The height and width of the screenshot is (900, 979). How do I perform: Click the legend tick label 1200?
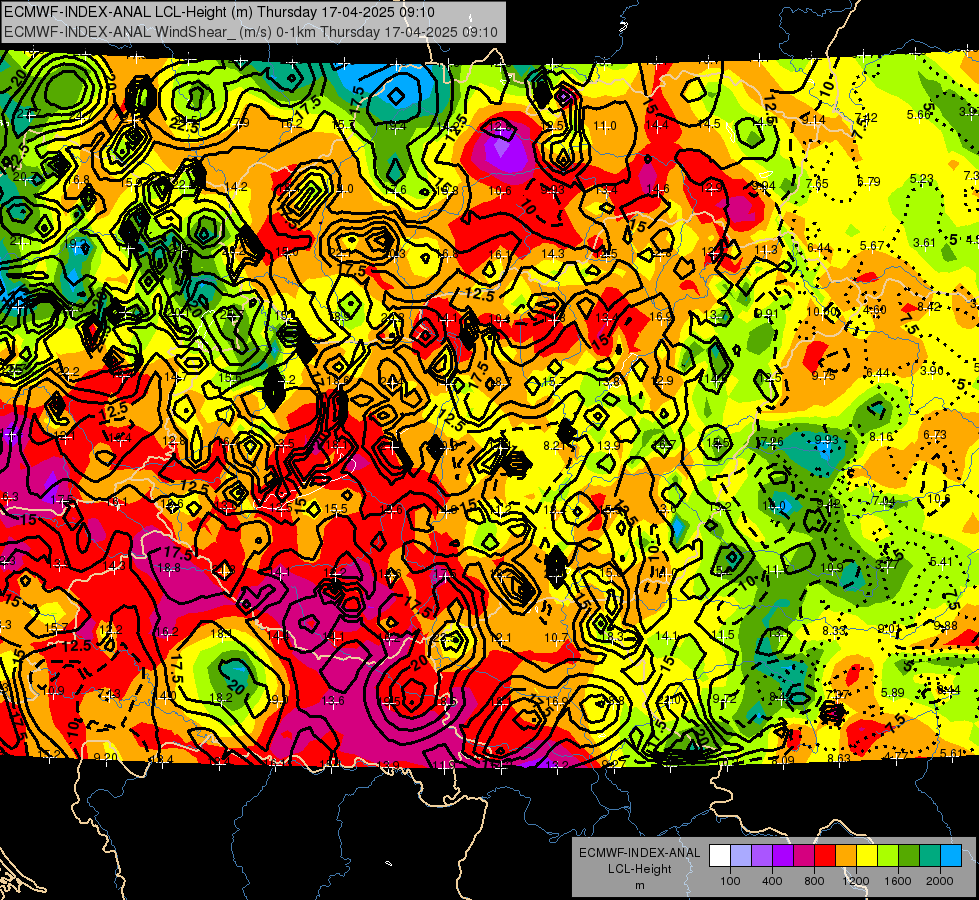856,881
